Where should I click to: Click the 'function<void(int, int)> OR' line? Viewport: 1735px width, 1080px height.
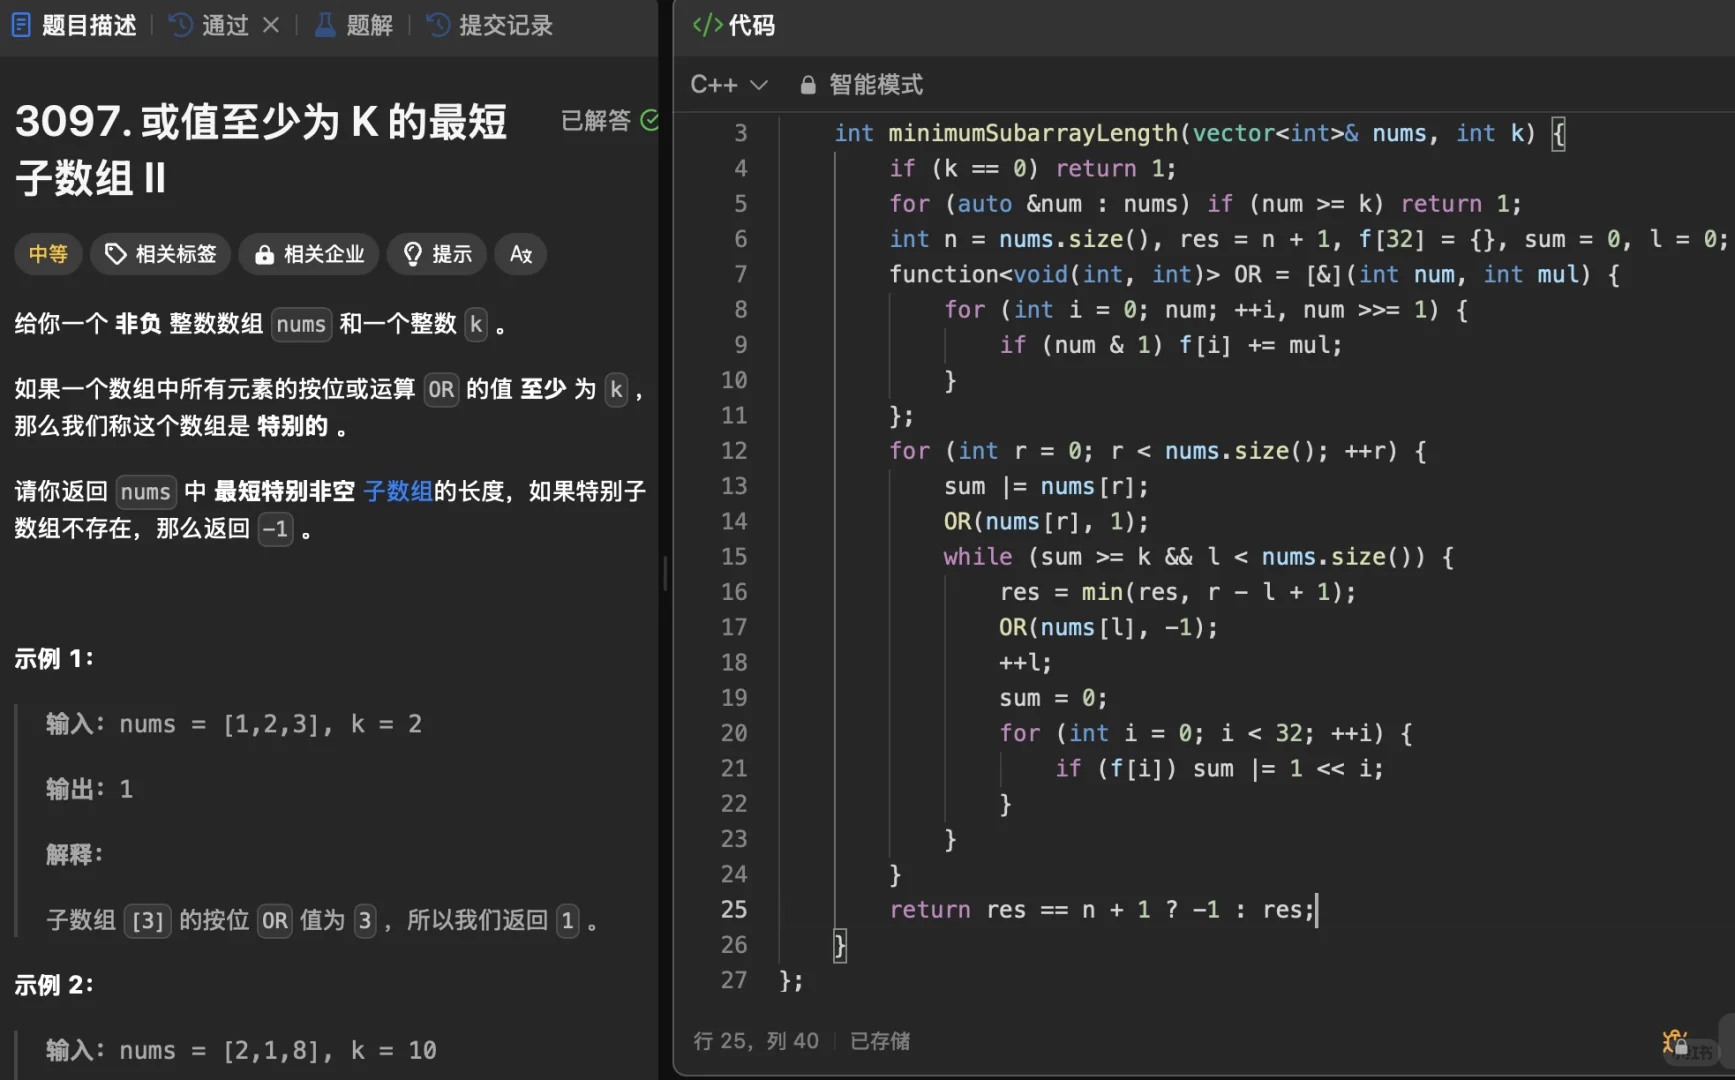coord(1255,274)
